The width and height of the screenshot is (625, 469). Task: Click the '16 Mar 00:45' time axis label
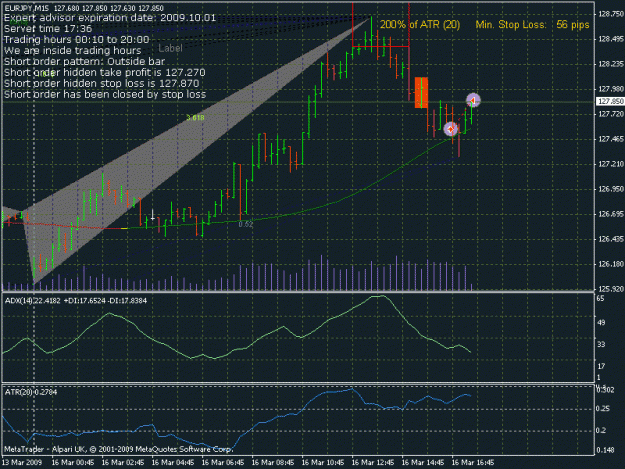coord(73,463)
